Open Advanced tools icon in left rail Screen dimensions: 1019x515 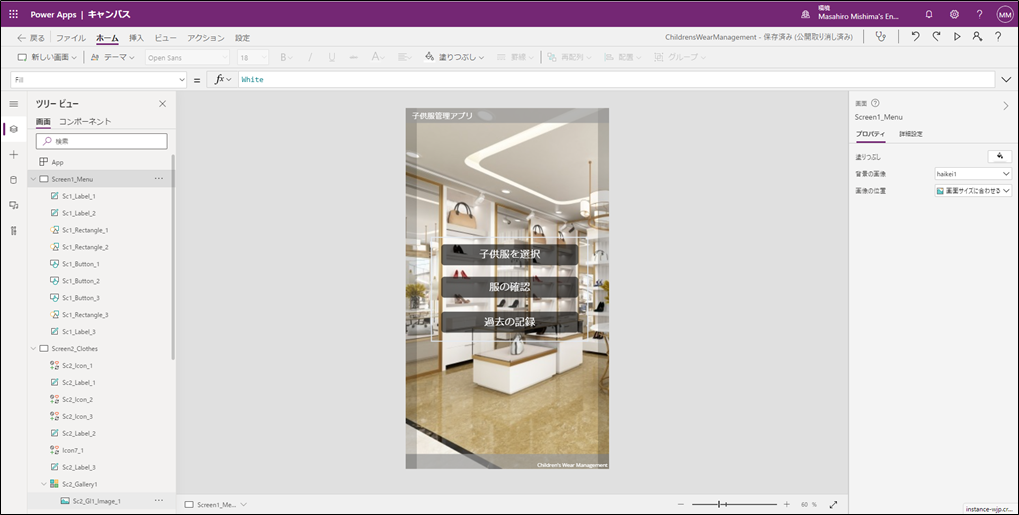click(14, 230)
